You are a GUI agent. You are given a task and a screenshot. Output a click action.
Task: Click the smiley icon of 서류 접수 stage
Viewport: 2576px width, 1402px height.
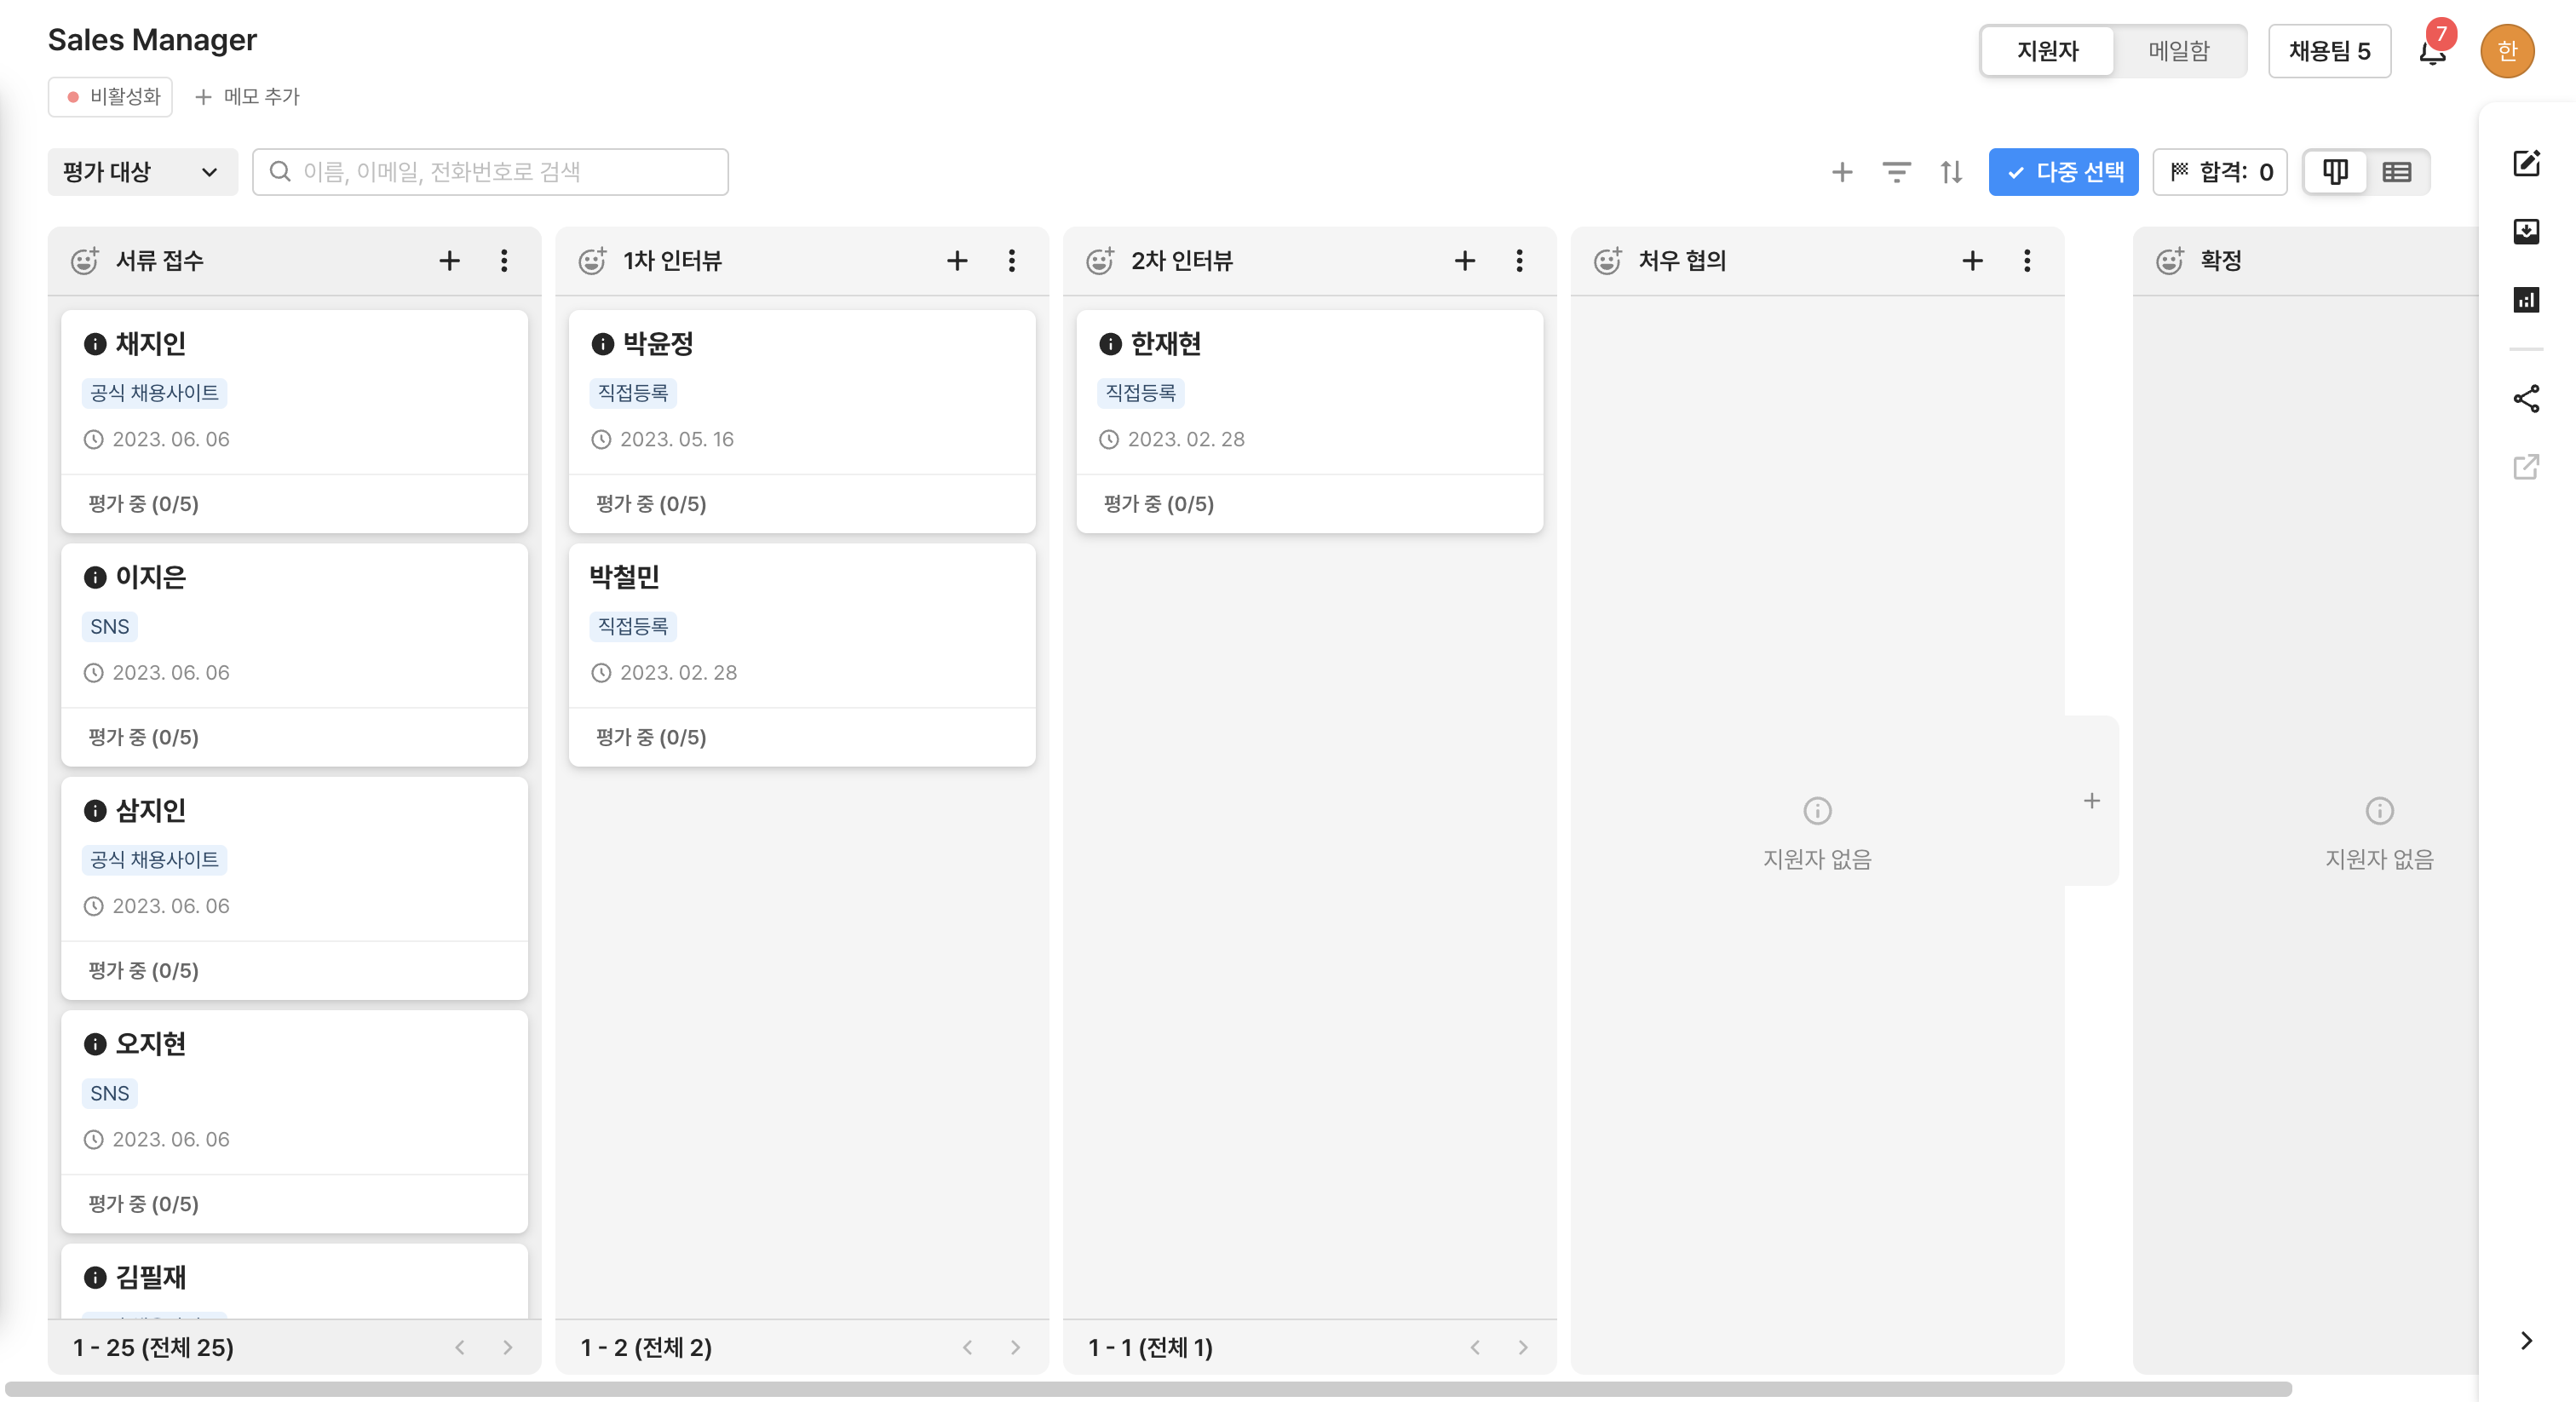(85, 261)
